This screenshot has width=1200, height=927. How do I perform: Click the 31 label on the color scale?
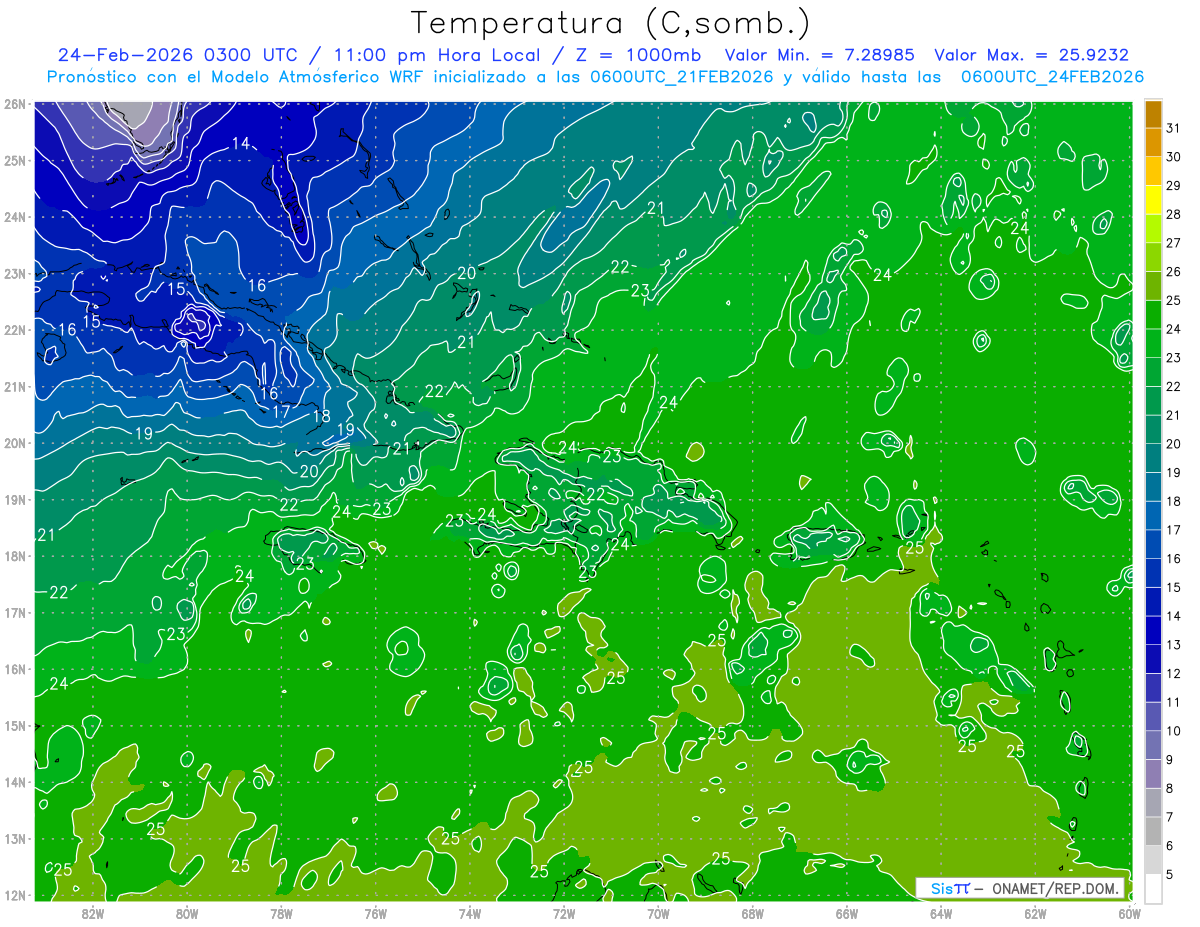click(x=1173, y=128)
